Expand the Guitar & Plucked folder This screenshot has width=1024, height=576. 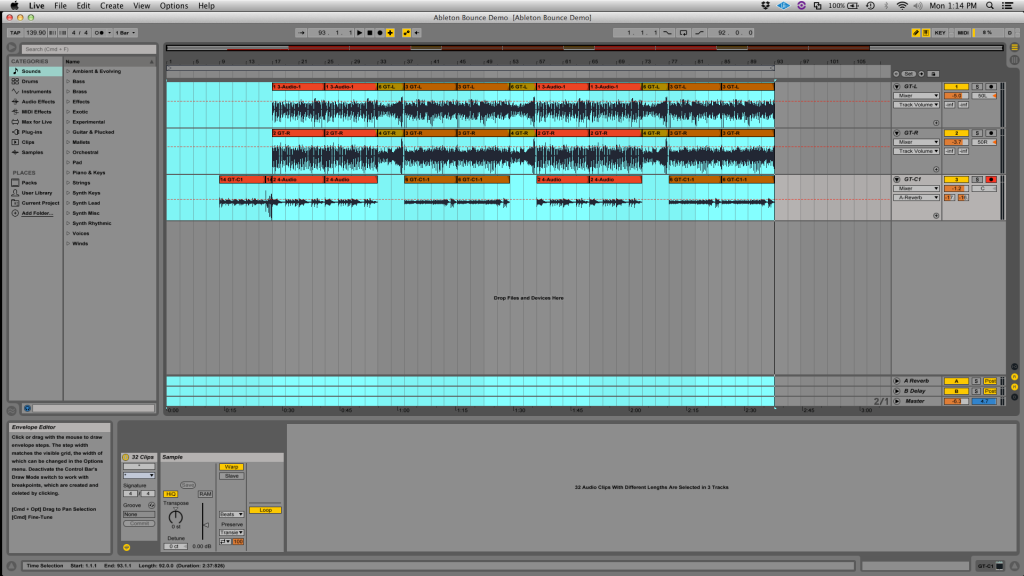pyautogui.click(x=68, y=132)
